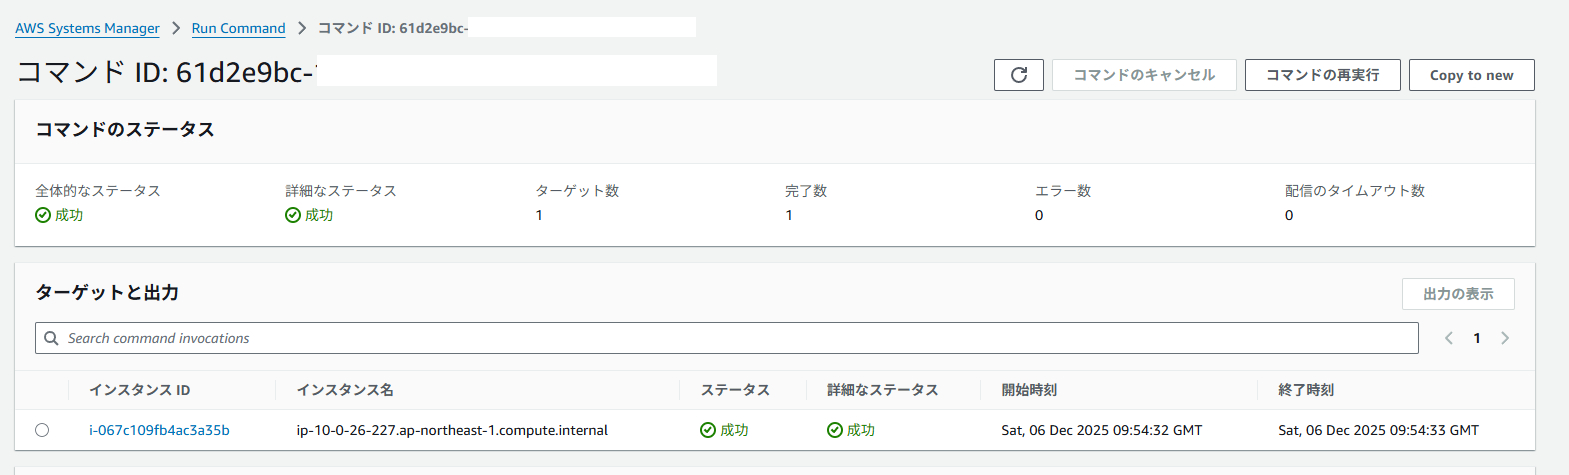Open AWS Systems Manager breadcrumb link

click(87, 28)
